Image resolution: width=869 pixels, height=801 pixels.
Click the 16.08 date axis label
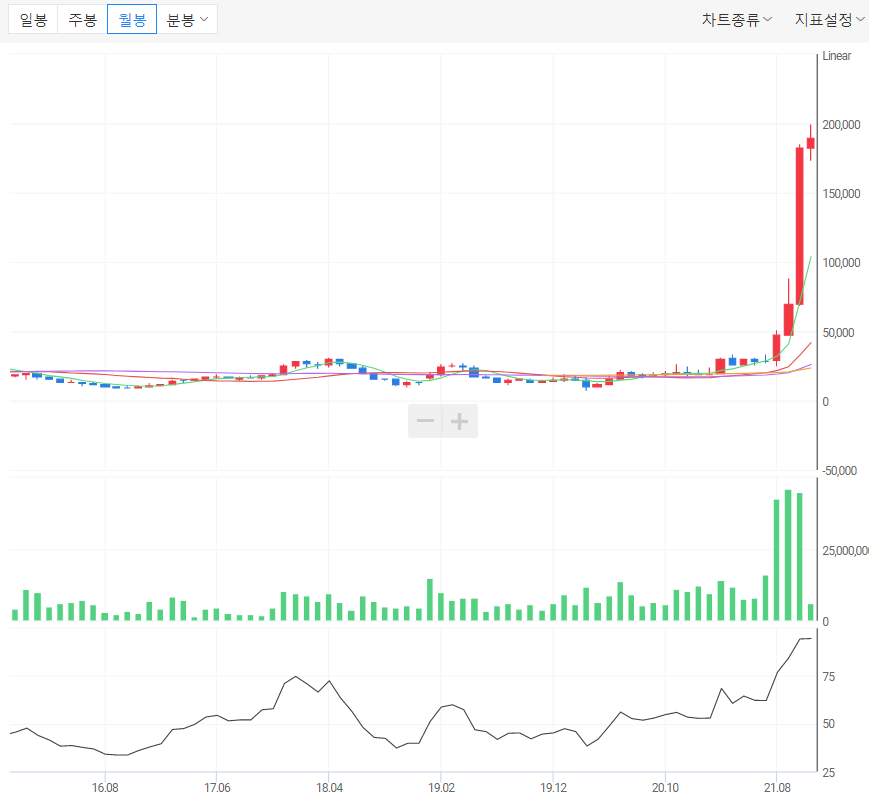[105, 788]
